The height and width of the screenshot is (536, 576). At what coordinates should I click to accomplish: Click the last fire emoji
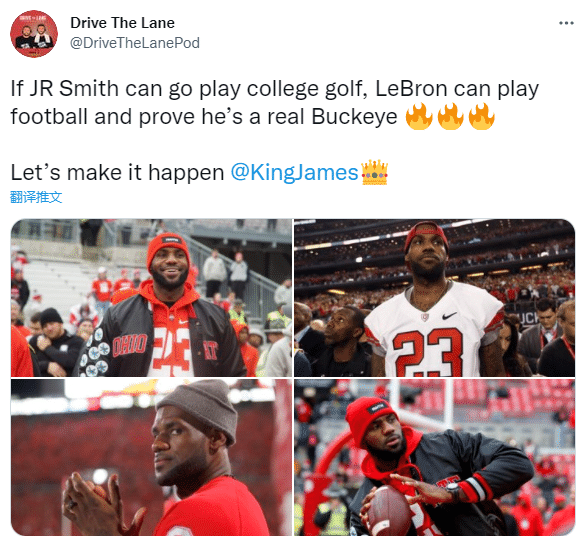click(x=482, y=116)
